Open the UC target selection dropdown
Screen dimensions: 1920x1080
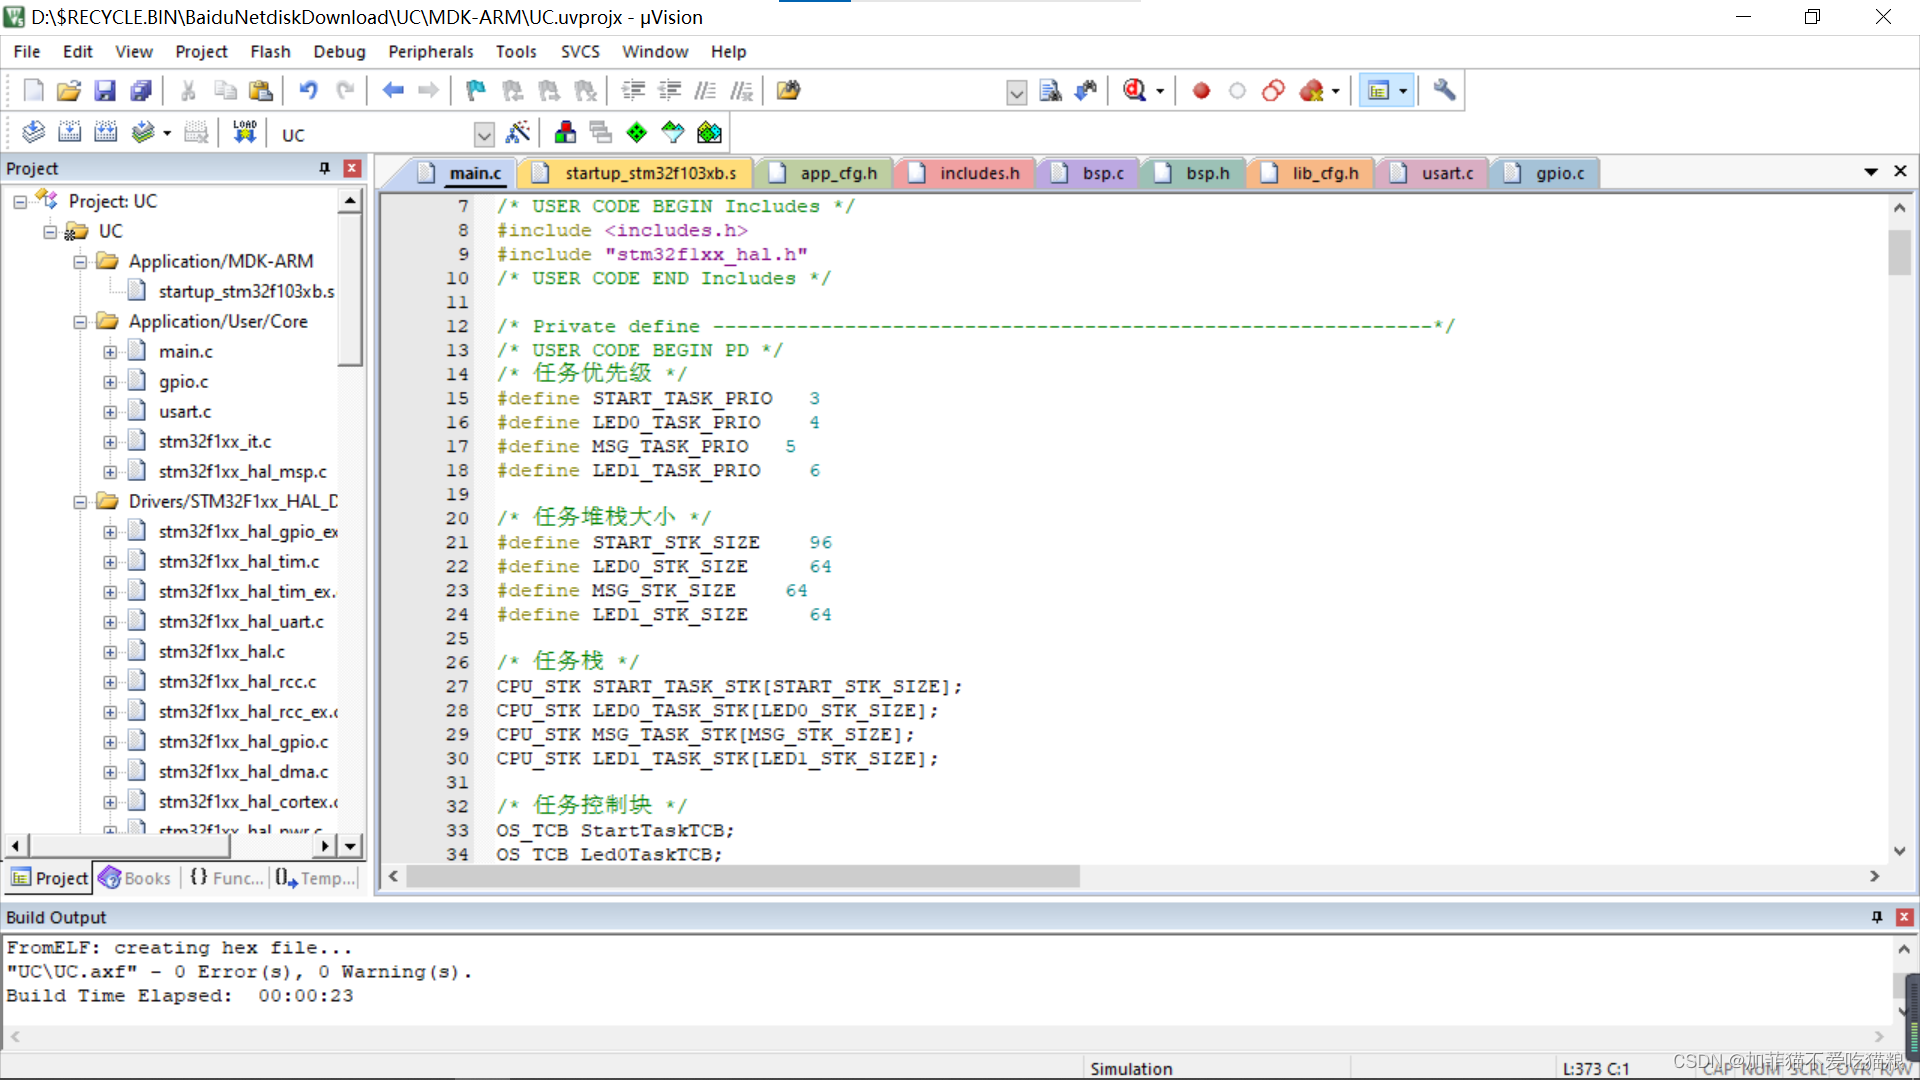tap(484, 134)
